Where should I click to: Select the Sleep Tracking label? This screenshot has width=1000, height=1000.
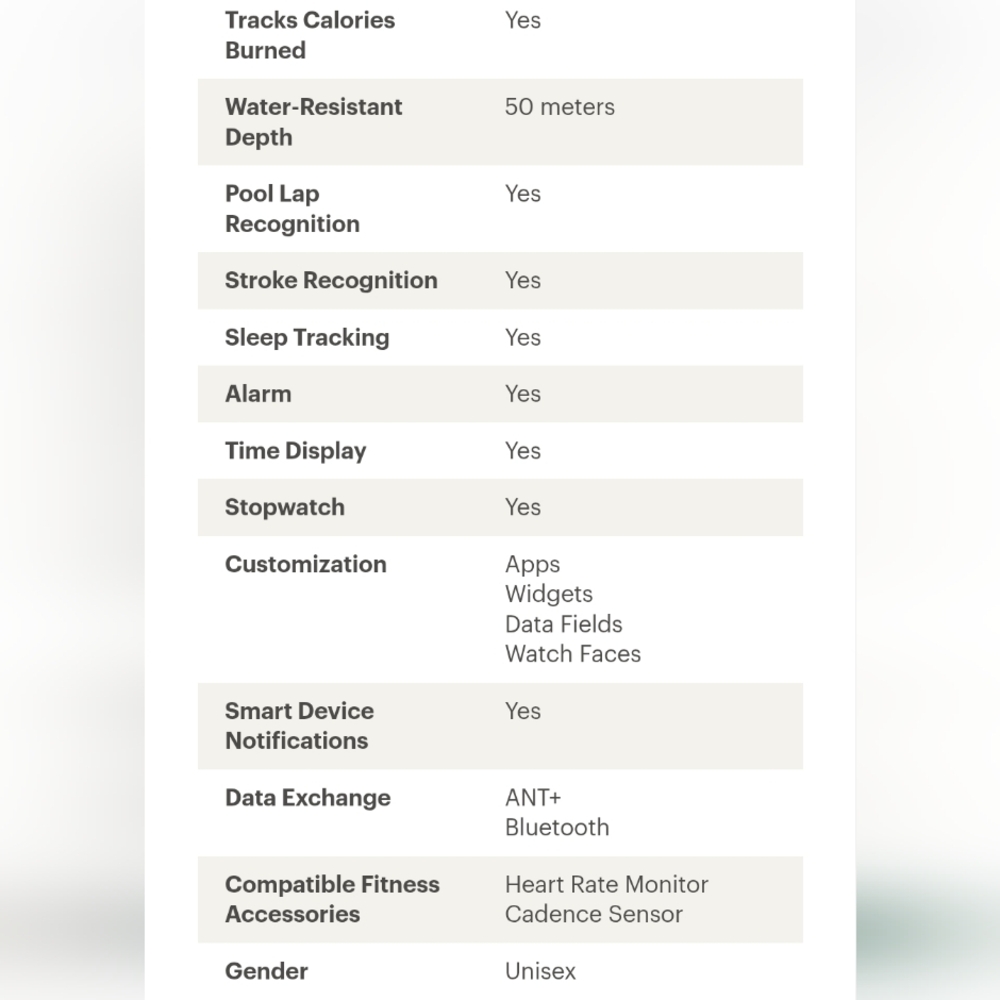click(307, 337)
